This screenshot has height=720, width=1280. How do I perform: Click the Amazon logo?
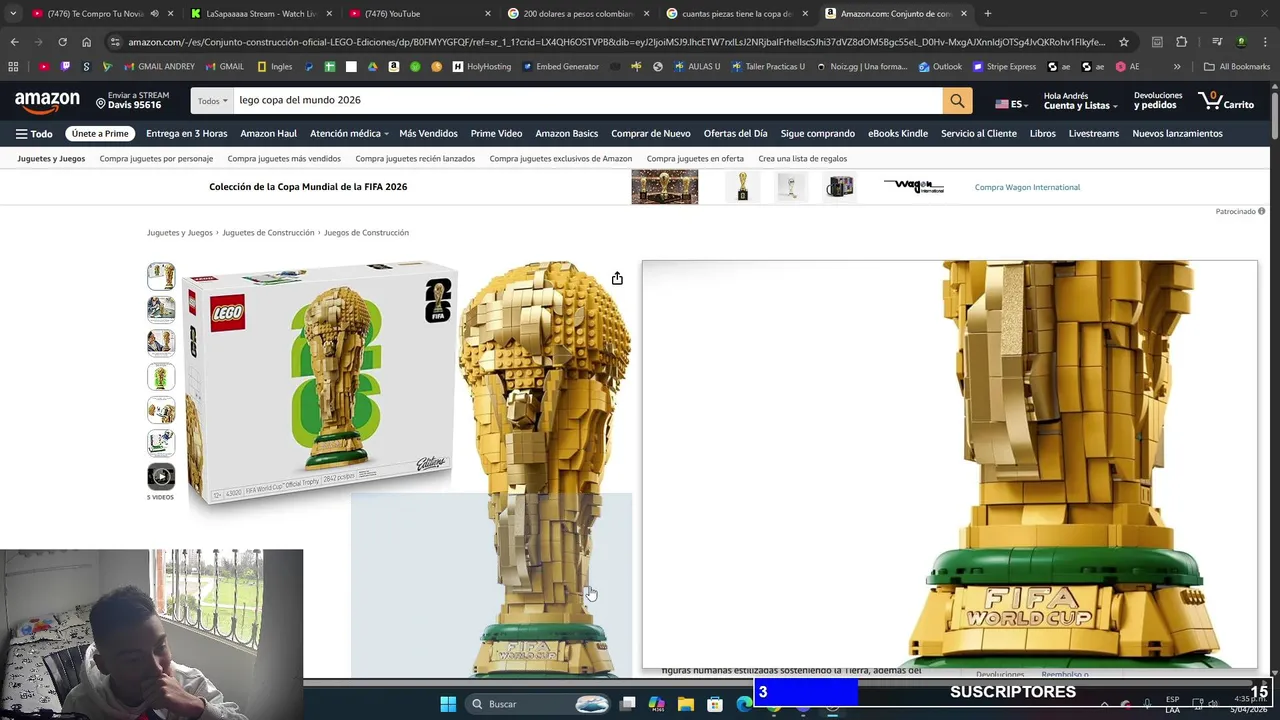(47, 101)
